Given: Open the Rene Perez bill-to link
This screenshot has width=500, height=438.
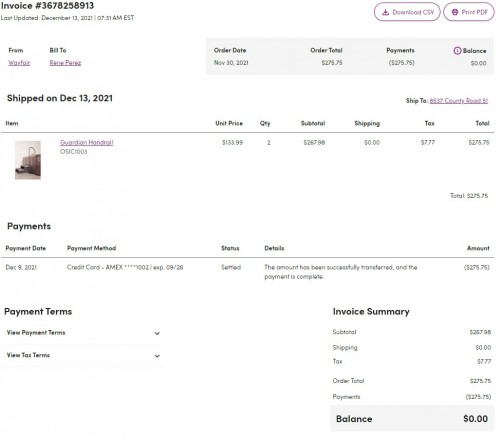Looking at the screenshot, I should coord(65,63).
